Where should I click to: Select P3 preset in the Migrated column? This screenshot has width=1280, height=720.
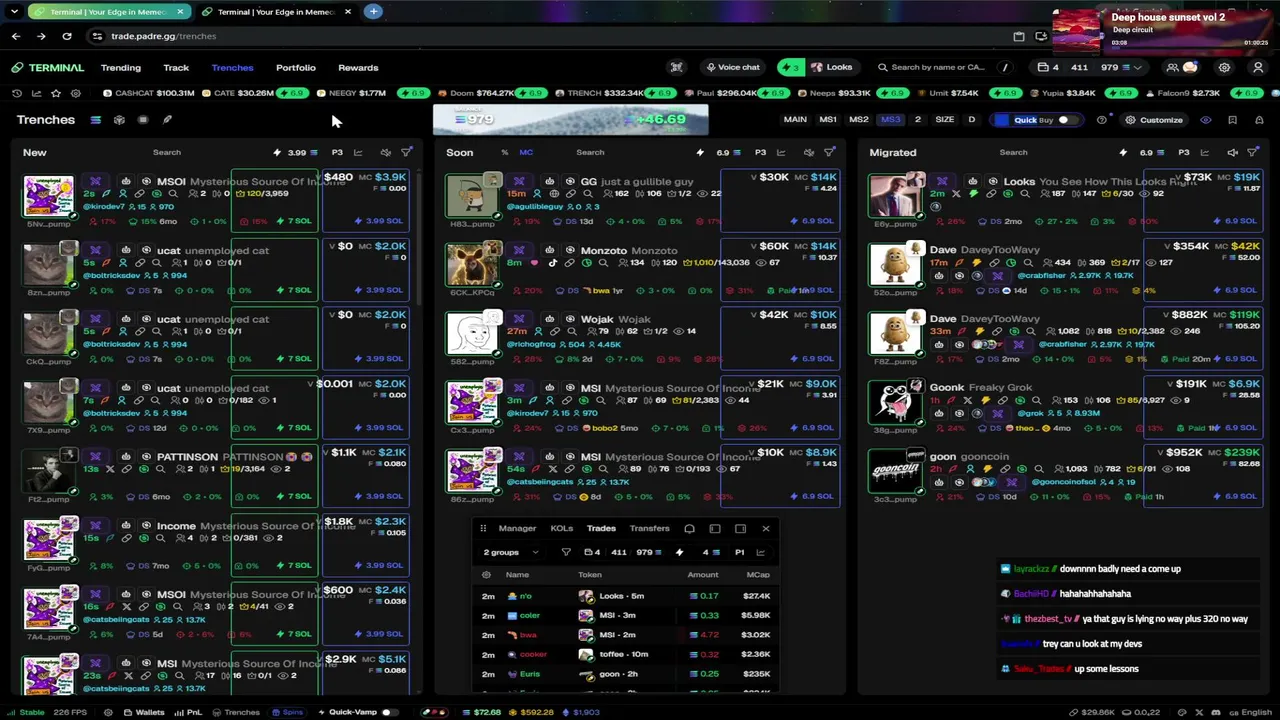1184,153
